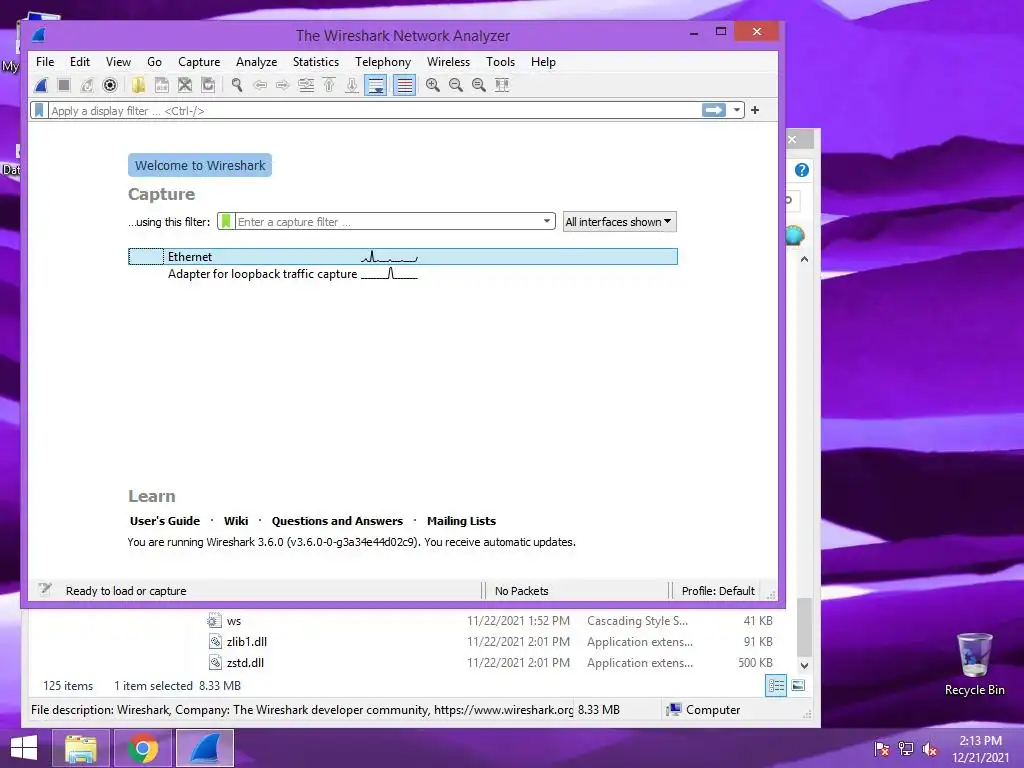
Task: Toggle auto scroll during live capture
Action: point(376,85)
